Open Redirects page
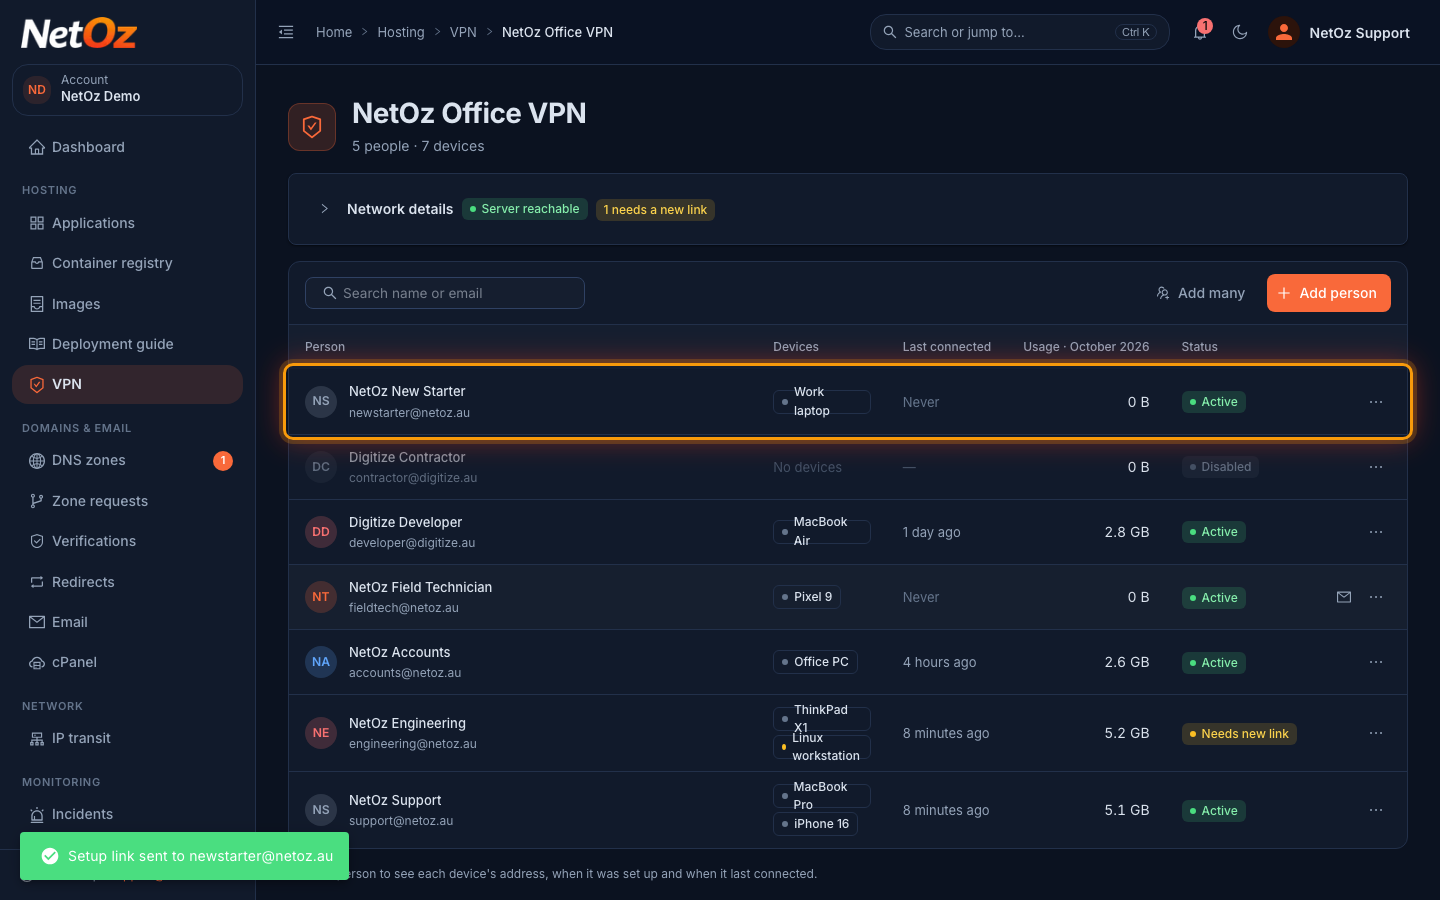Screen dimensions: 1440x900 coord(127,582)
